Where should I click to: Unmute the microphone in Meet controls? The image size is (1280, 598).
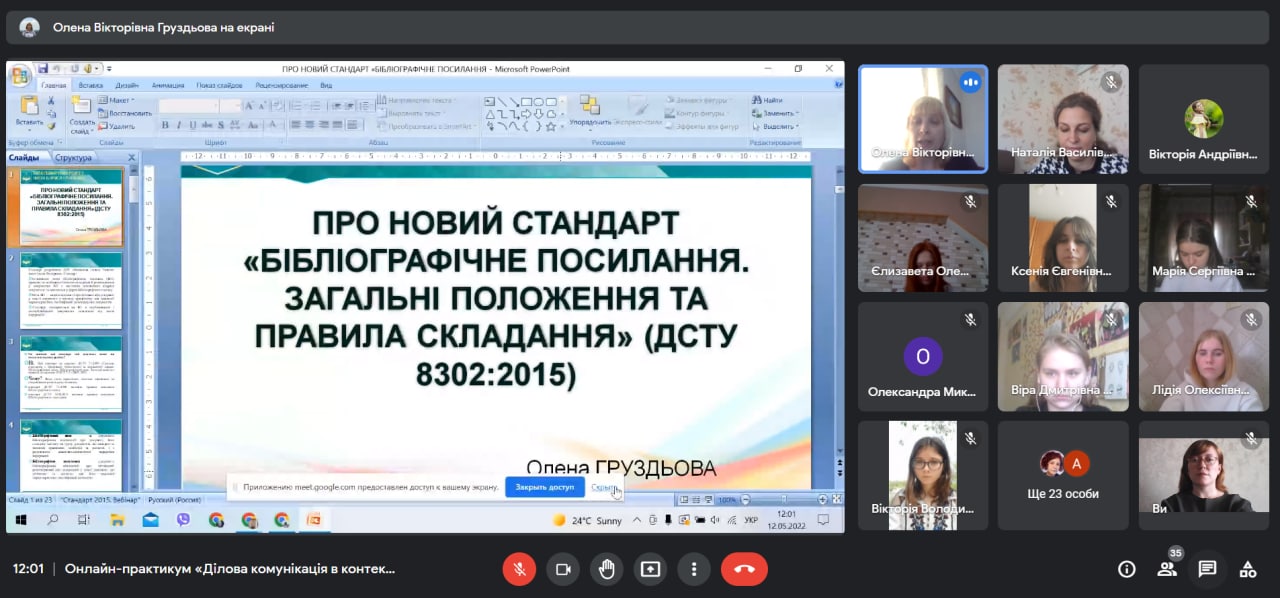coord(519,569)
